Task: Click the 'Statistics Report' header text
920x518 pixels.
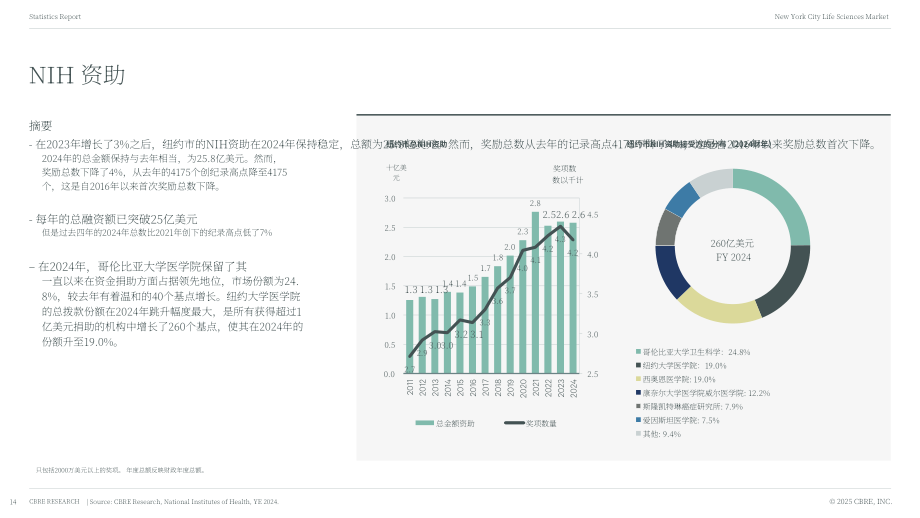Action: [55, 16]
